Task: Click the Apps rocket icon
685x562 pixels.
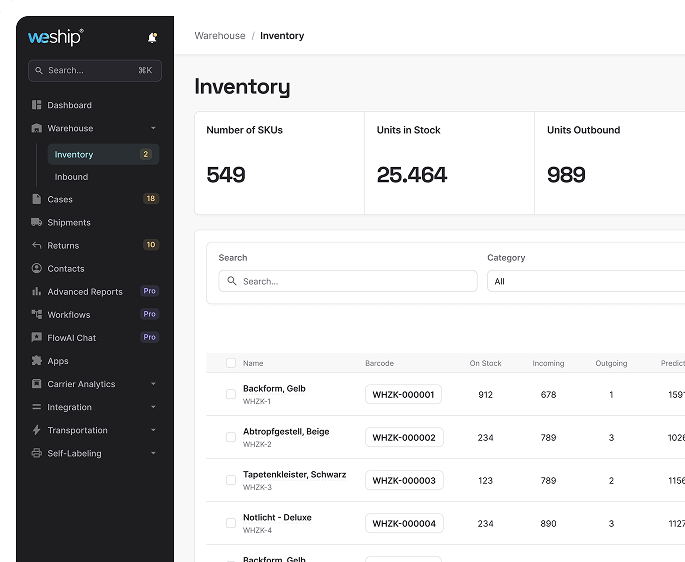Action: coord(37,361)
